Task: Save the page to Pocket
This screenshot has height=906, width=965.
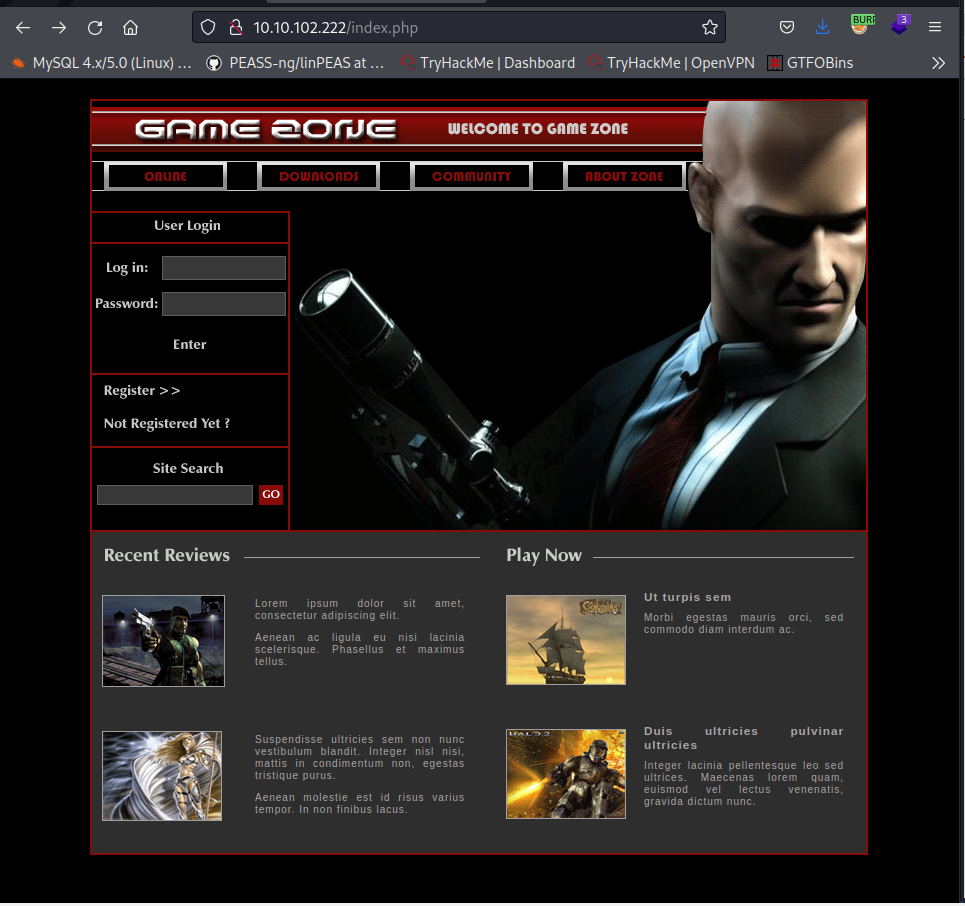Action: pos(786,27)
